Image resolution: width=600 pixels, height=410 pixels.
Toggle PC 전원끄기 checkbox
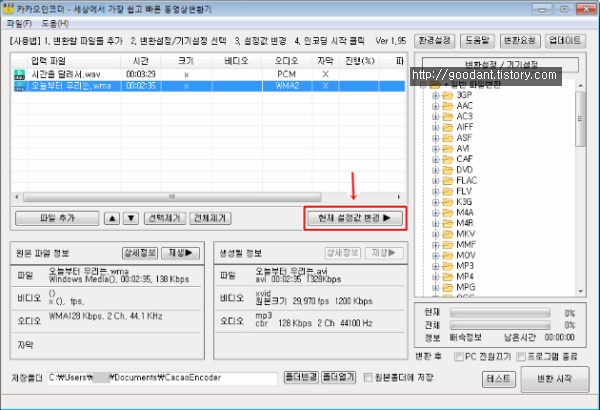point(458,357)
